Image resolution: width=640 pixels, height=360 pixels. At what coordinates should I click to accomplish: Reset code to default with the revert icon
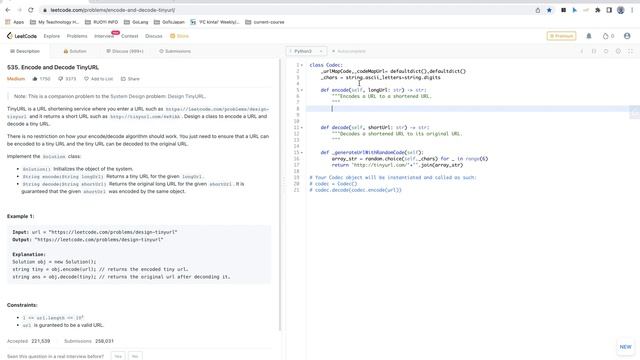point(606,51)
